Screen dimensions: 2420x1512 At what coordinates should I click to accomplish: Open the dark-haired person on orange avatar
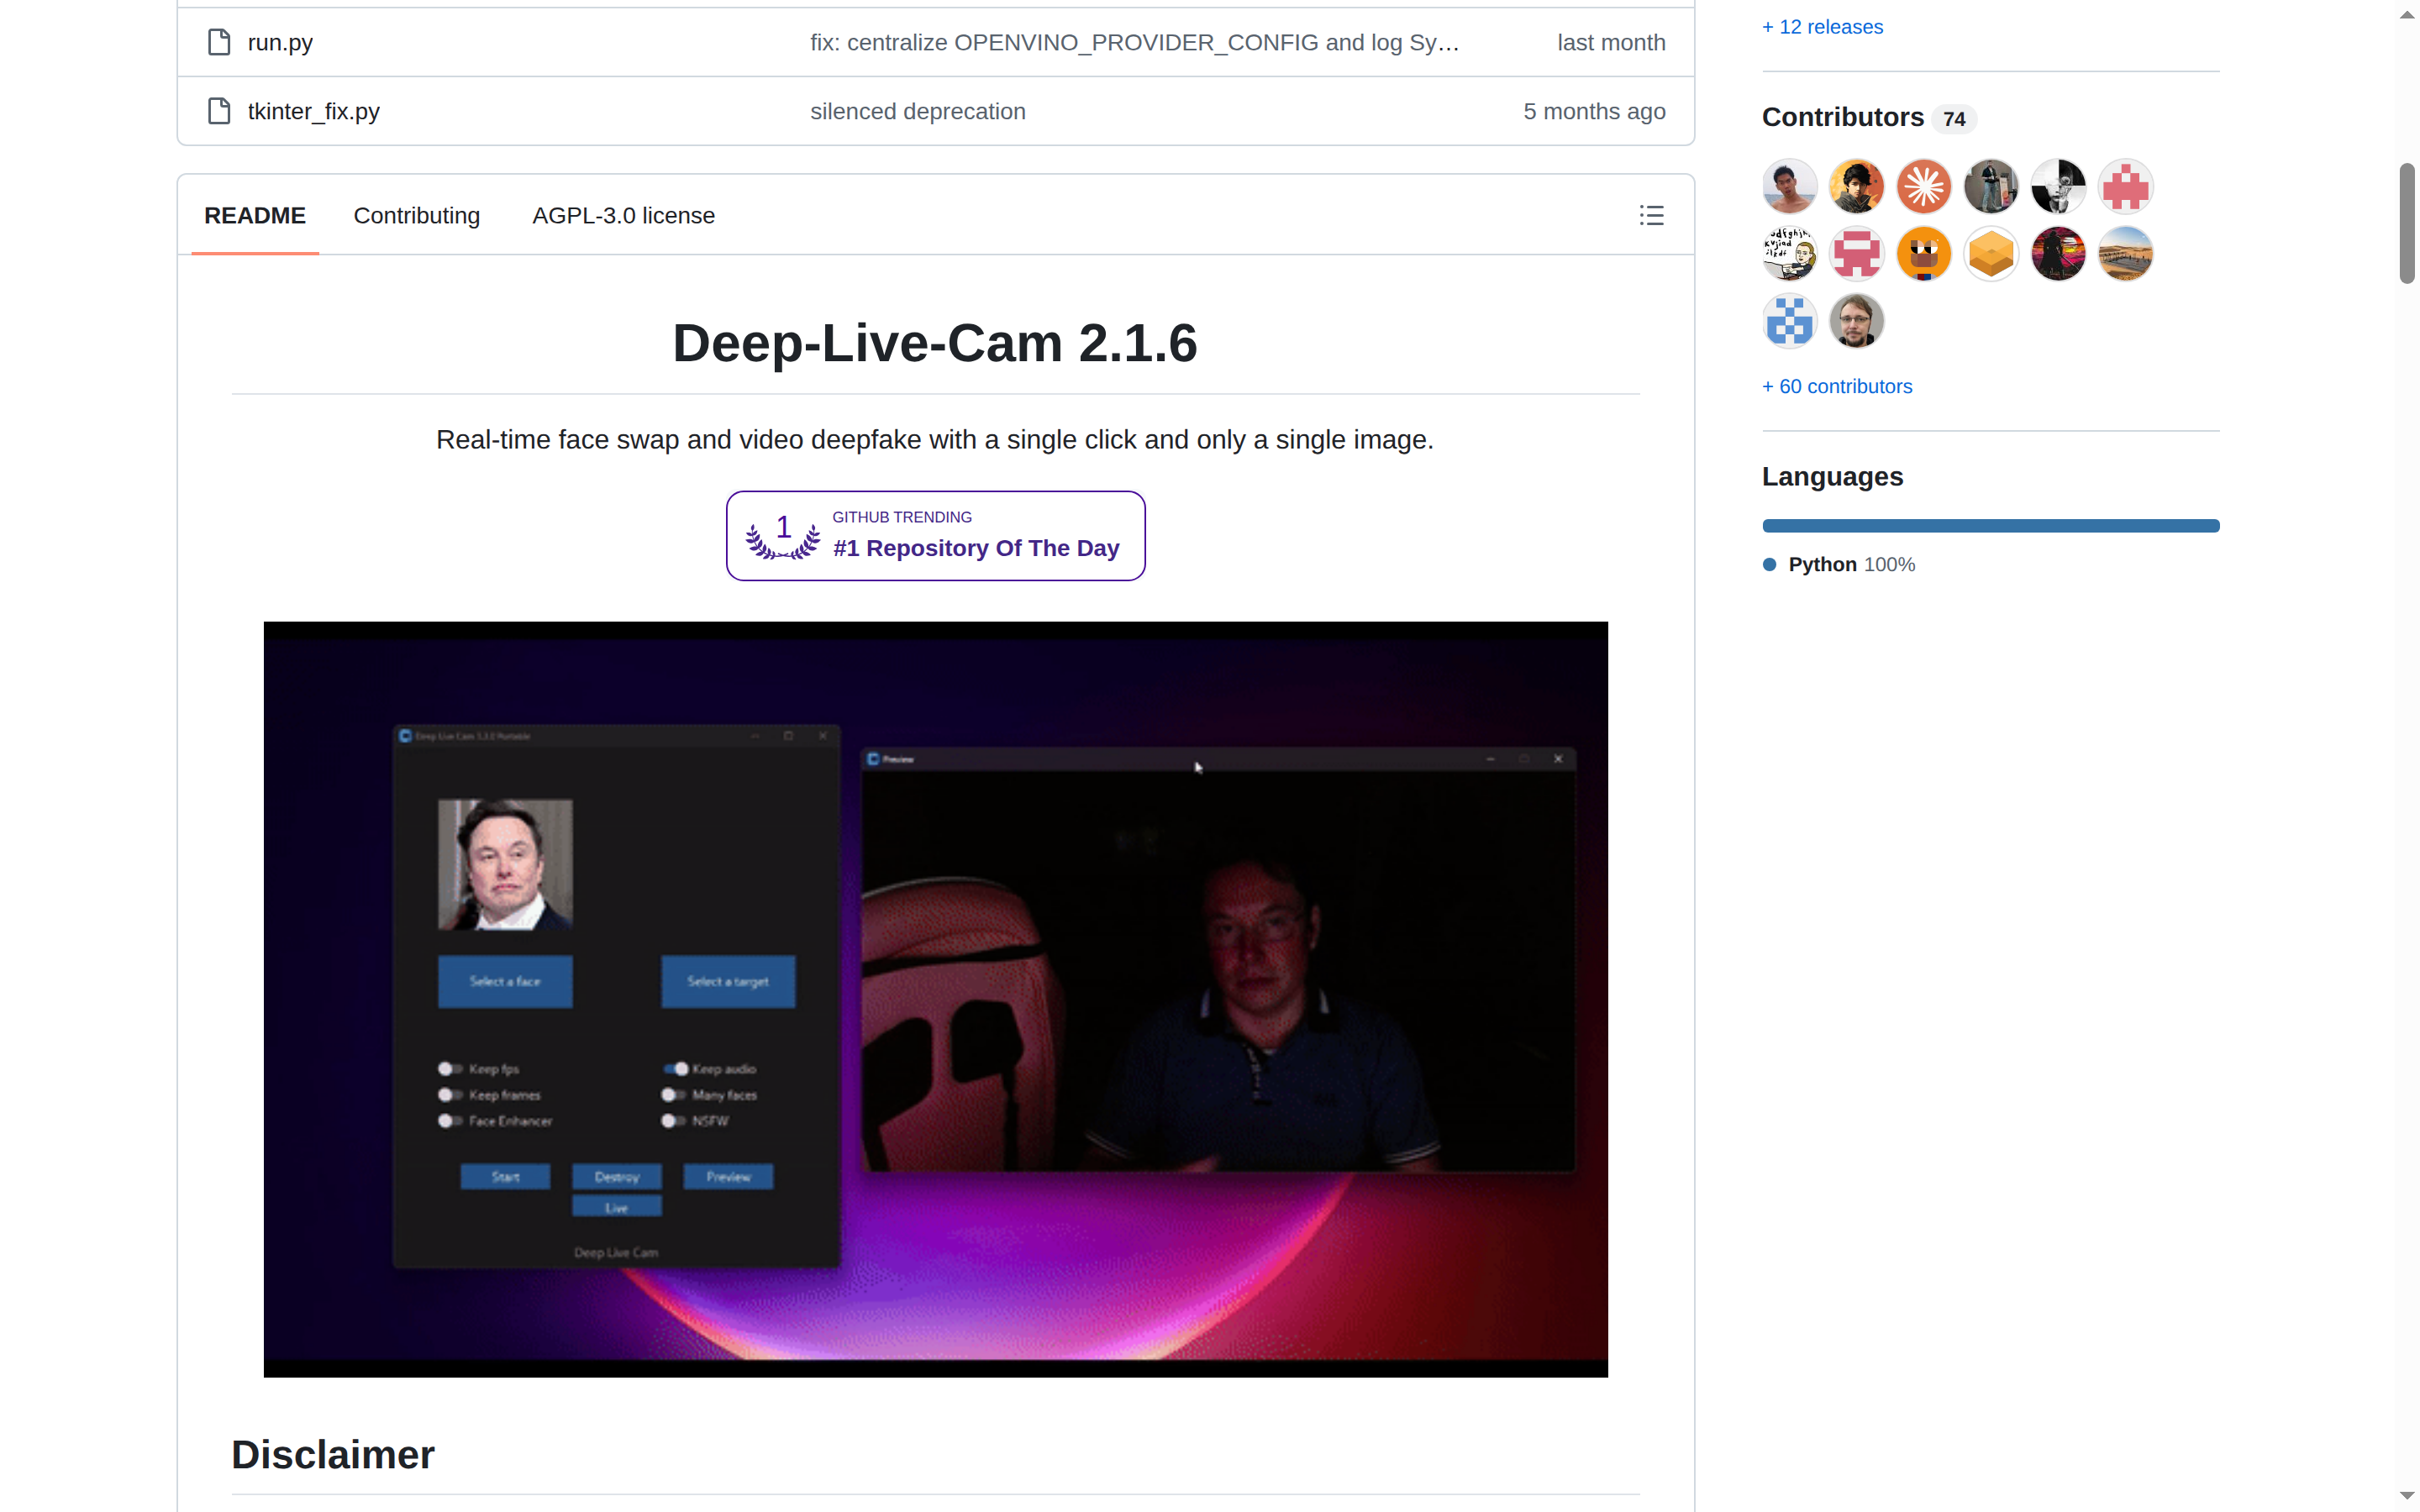click(x=1856, y=186)
